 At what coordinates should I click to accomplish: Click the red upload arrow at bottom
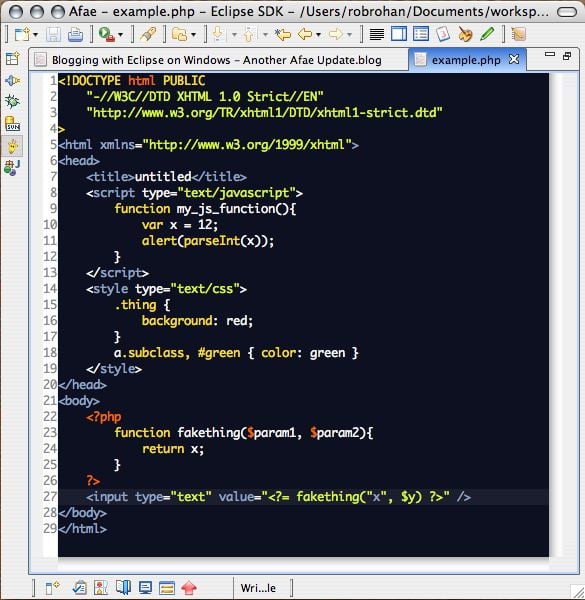[x=189, y=588]
